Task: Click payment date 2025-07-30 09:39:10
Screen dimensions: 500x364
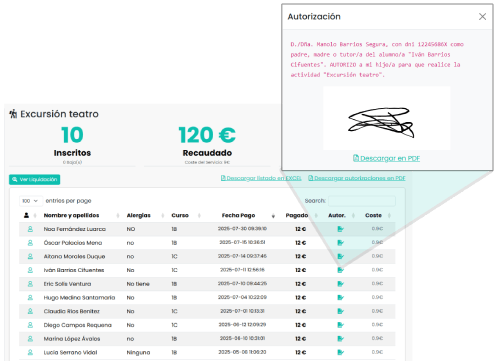Action: [242, 229]
